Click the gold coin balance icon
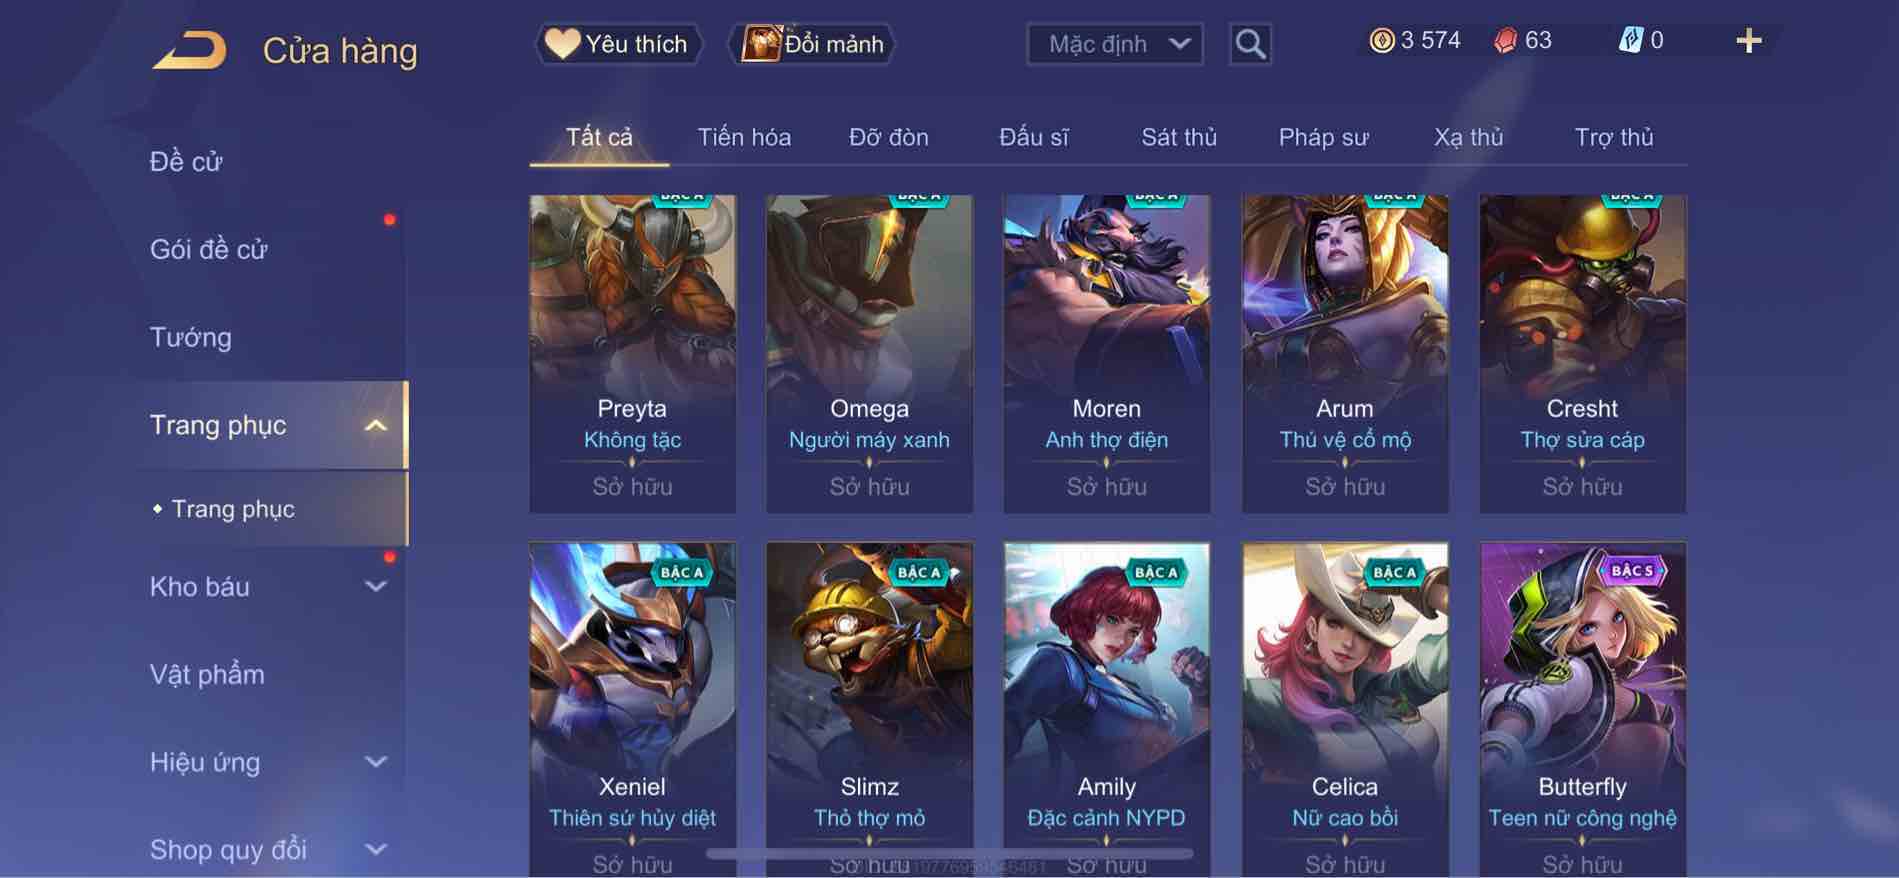 1381,40
